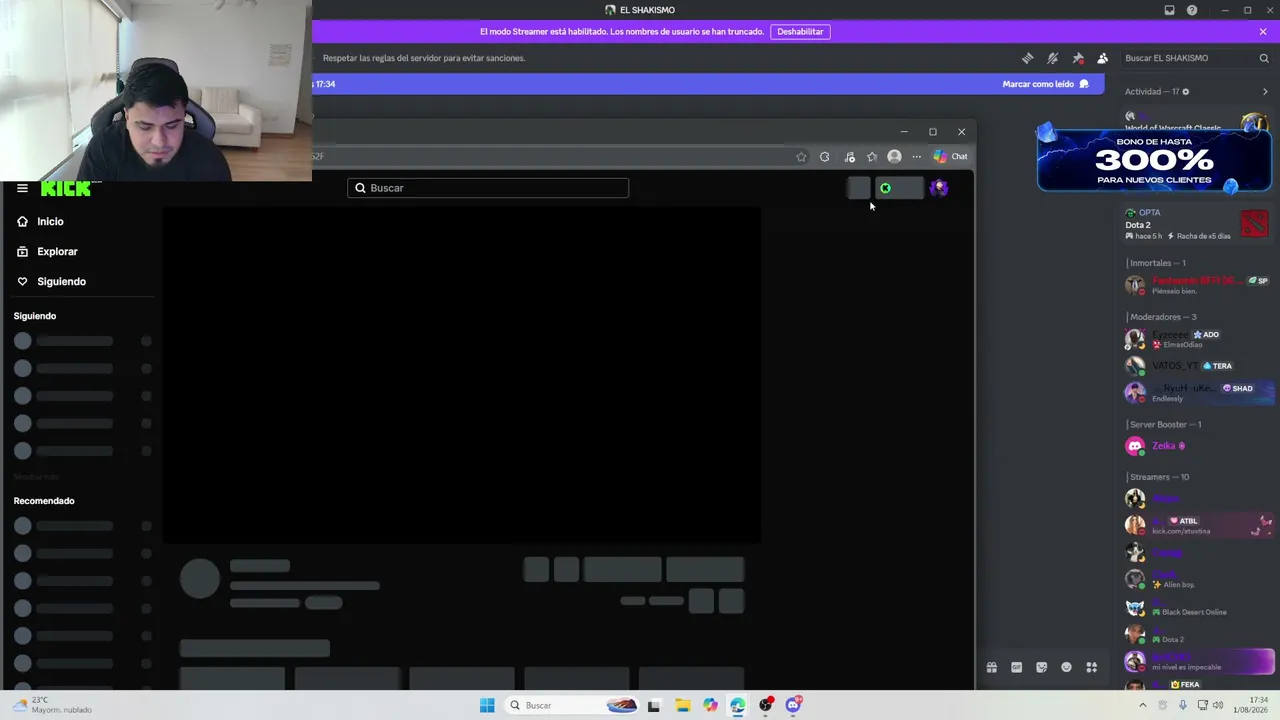Open the Discord sticker picker
Viewport: 1280px width, 720px height.
click(x=1042, y=668)
